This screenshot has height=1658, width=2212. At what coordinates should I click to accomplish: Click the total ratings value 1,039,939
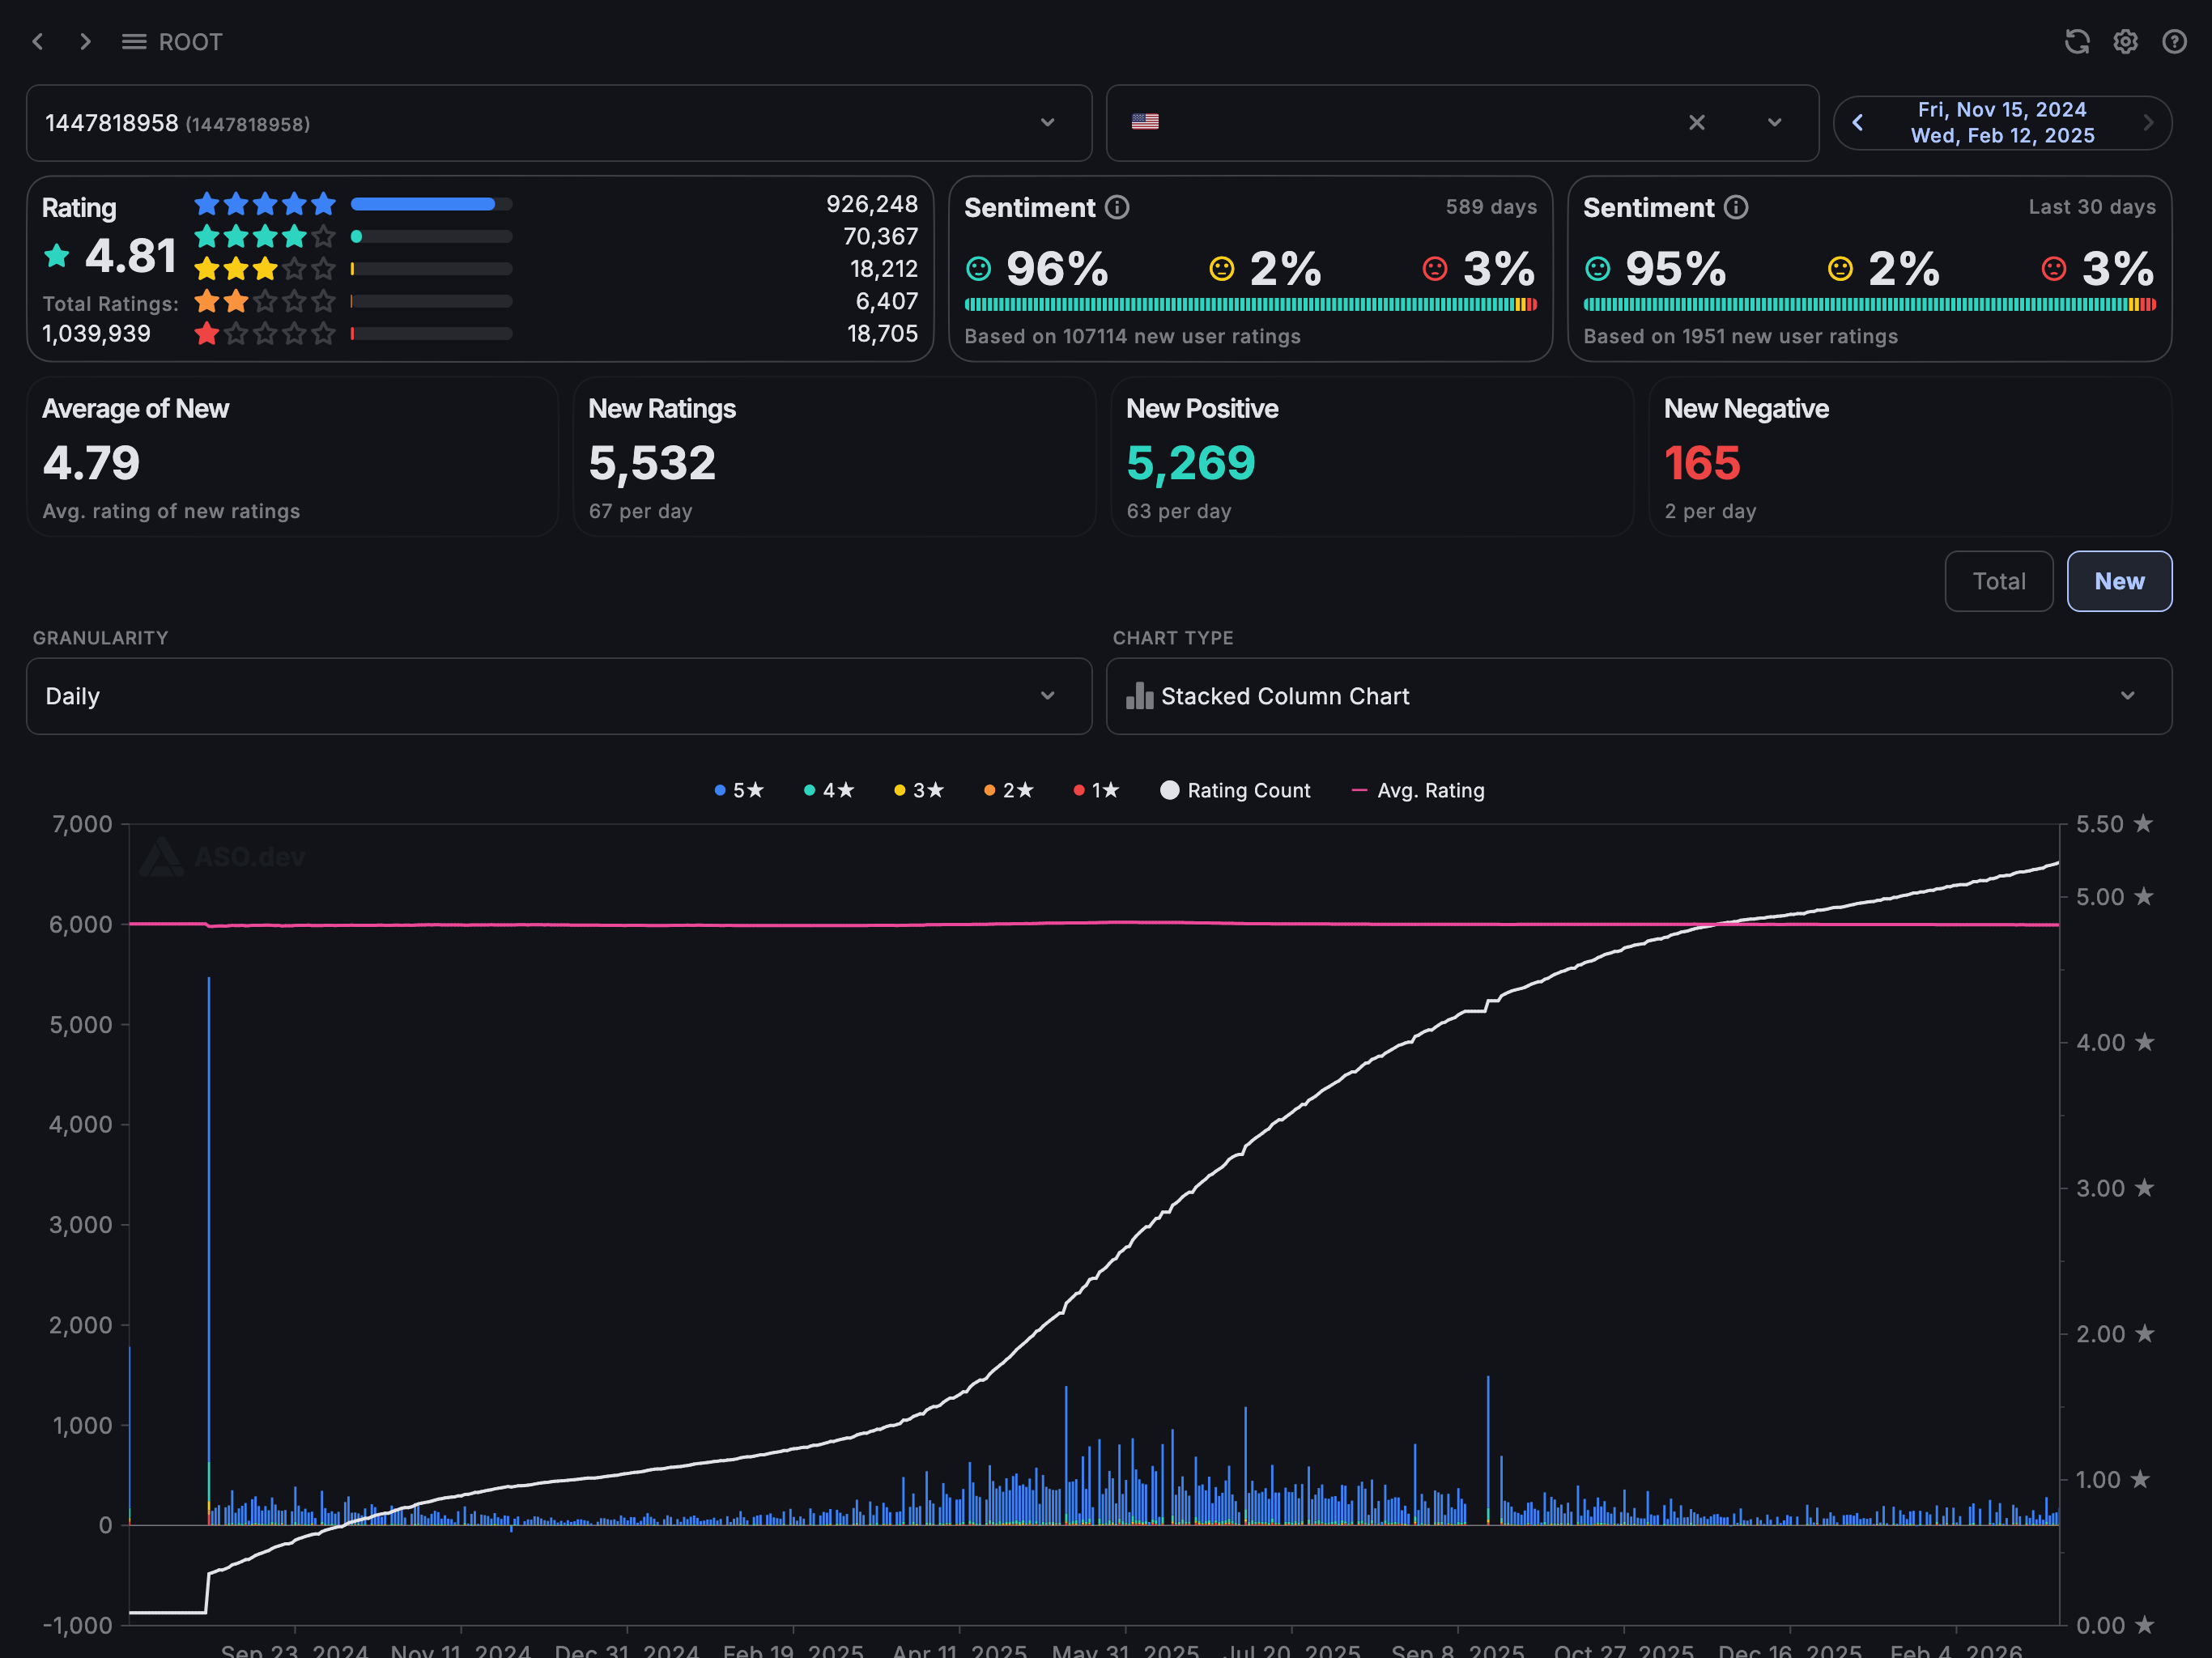pos(96,334)
